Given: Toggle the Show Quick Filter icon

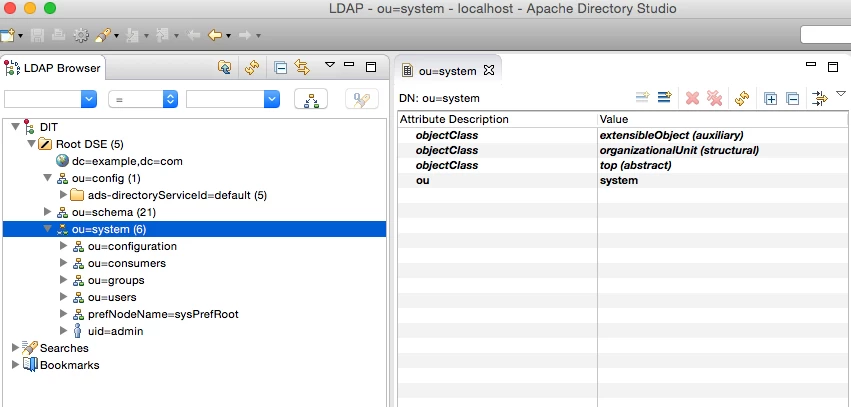Looking at the screenshot, I should tap(820, 98).
